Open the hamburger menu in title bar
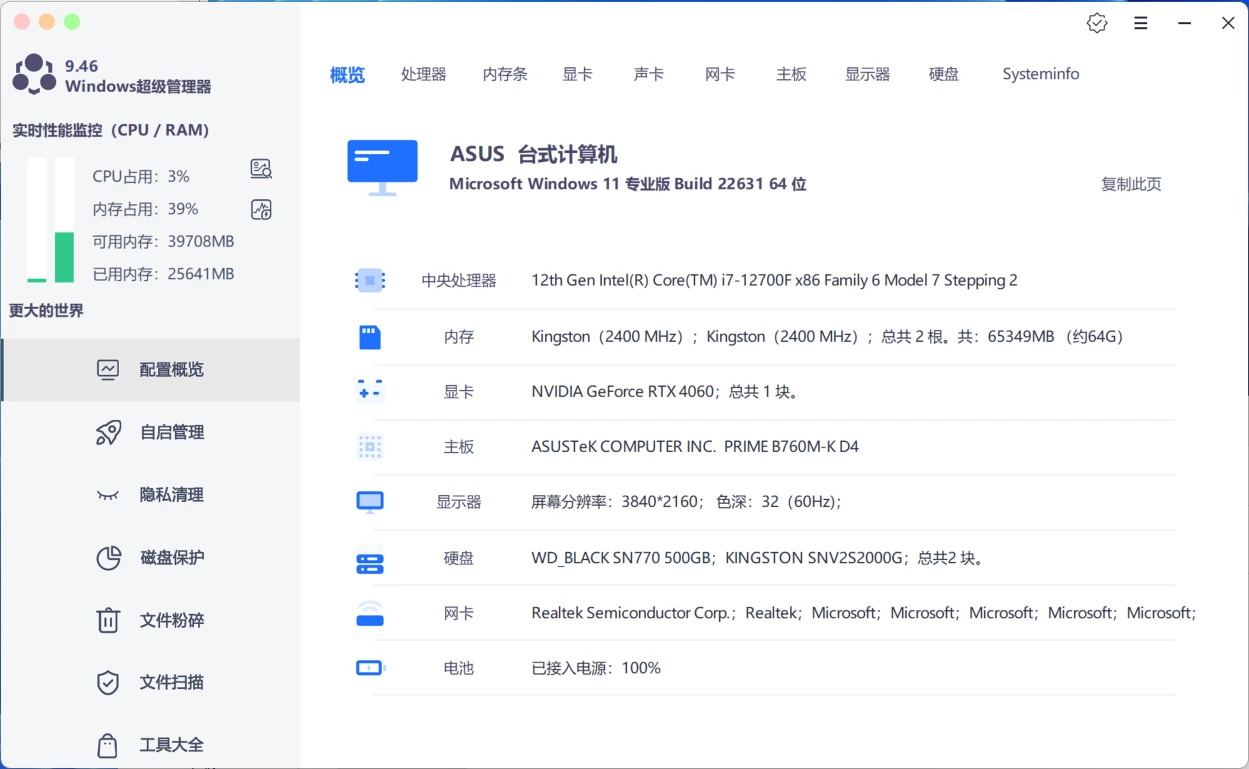 coord(1141,23)
